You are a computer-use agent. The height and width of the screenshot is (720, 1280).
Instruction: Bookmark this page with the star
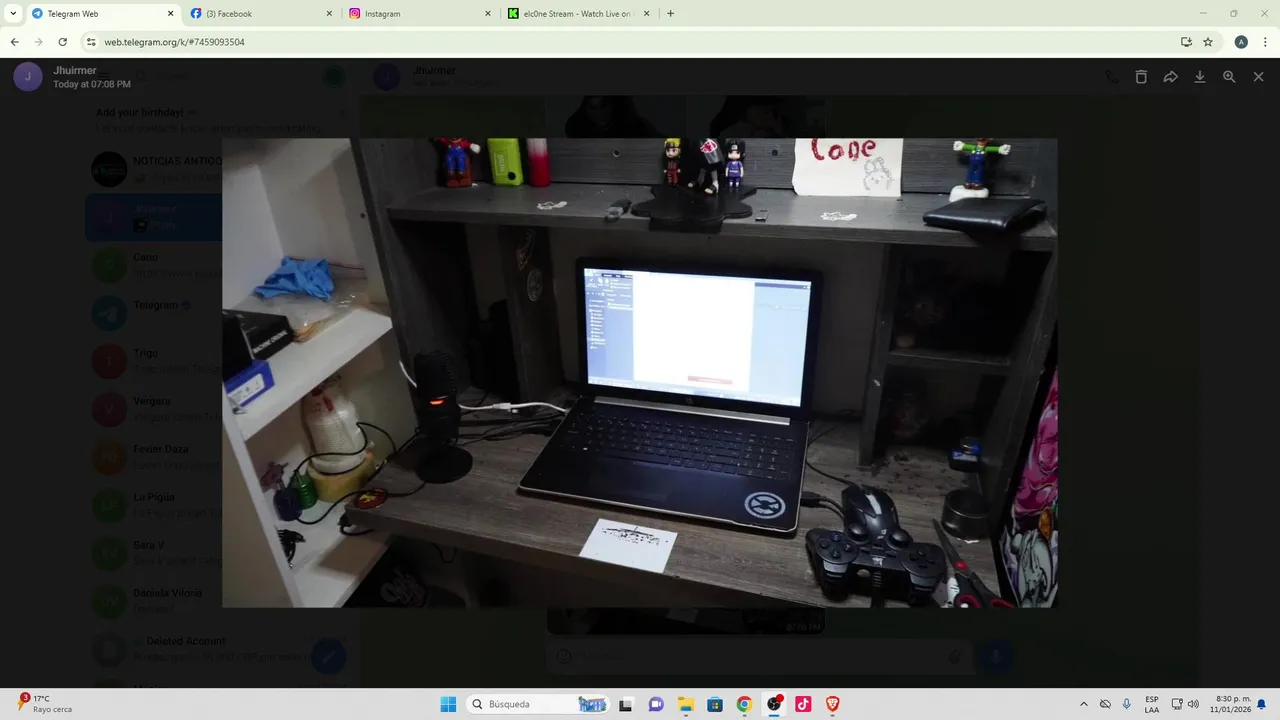click(x=1208, y=42)
